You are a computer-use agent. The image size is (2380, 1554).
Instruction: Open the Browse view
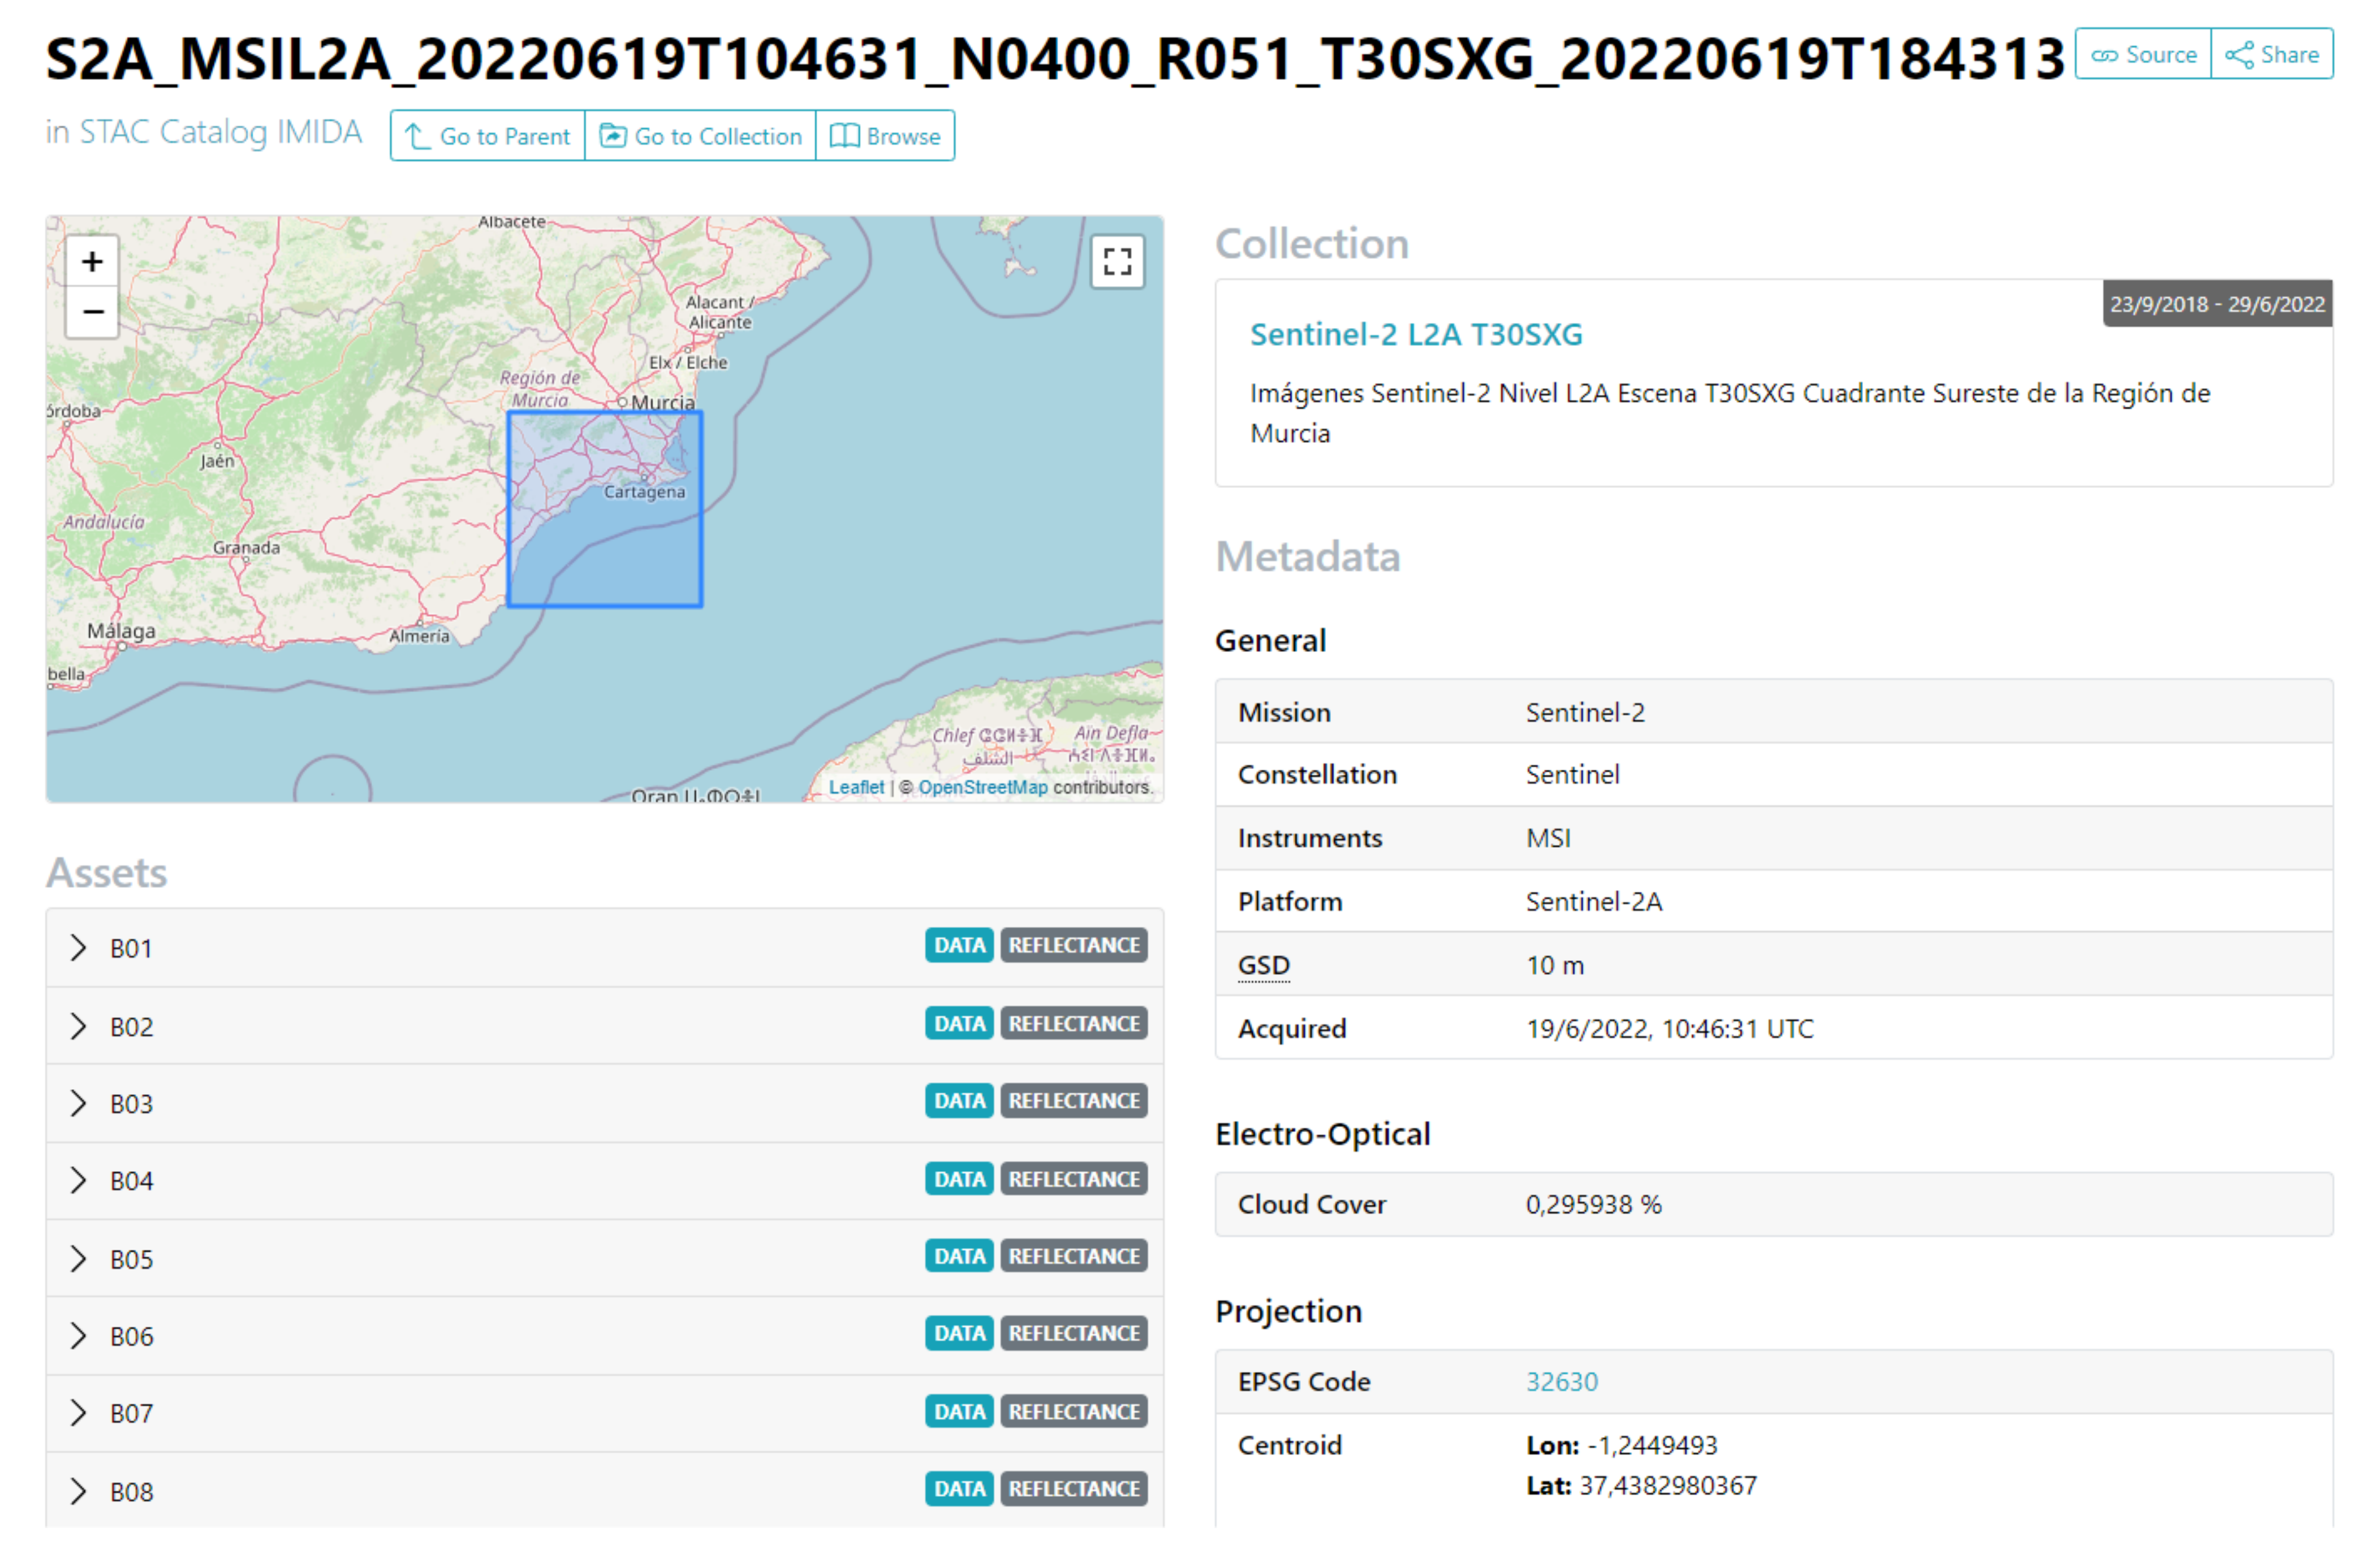coord(886,136)
